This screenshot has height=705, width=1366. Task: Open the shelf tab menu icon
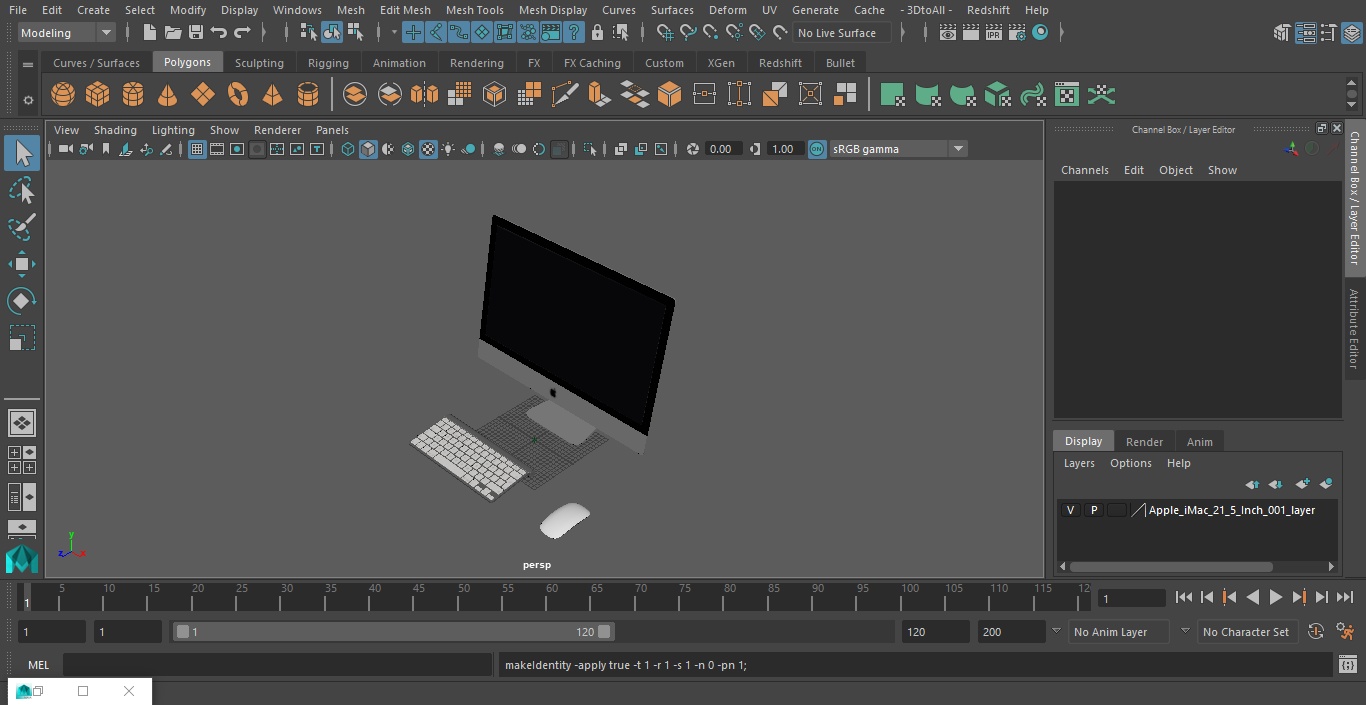pyautogui.click(x=28, y=64)
